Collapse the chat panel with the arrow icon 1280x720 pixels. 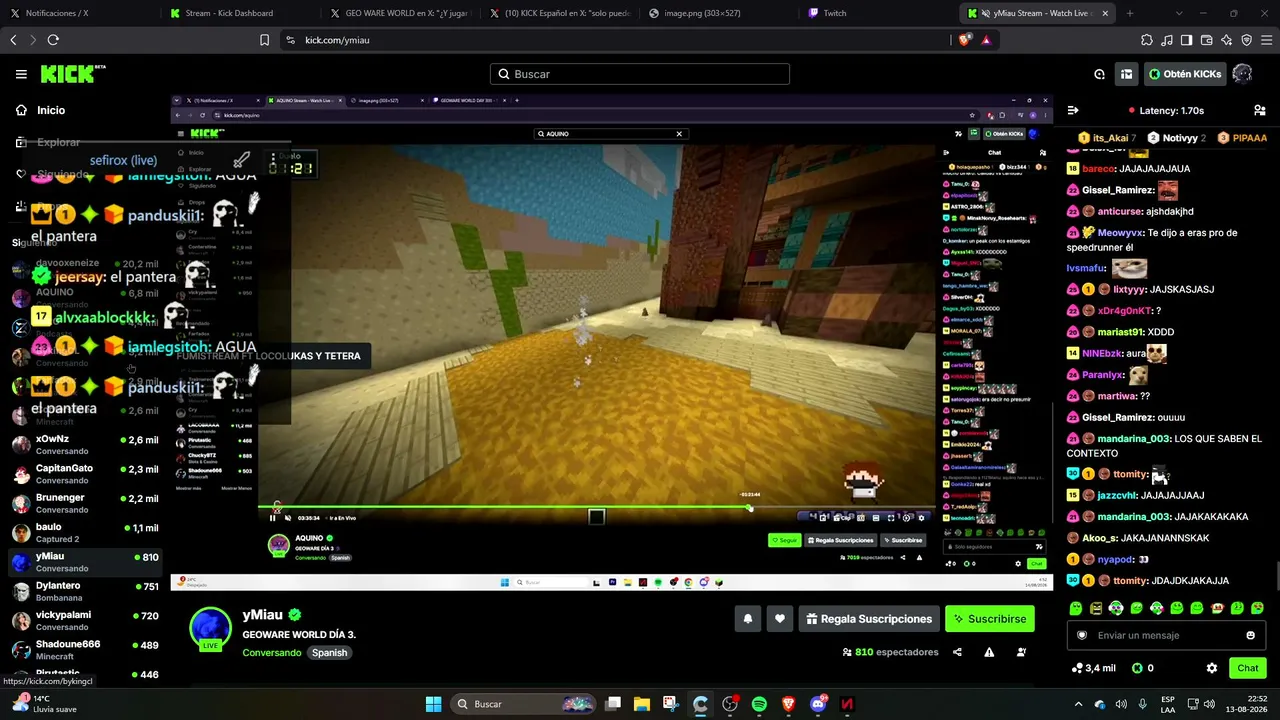1073,111
